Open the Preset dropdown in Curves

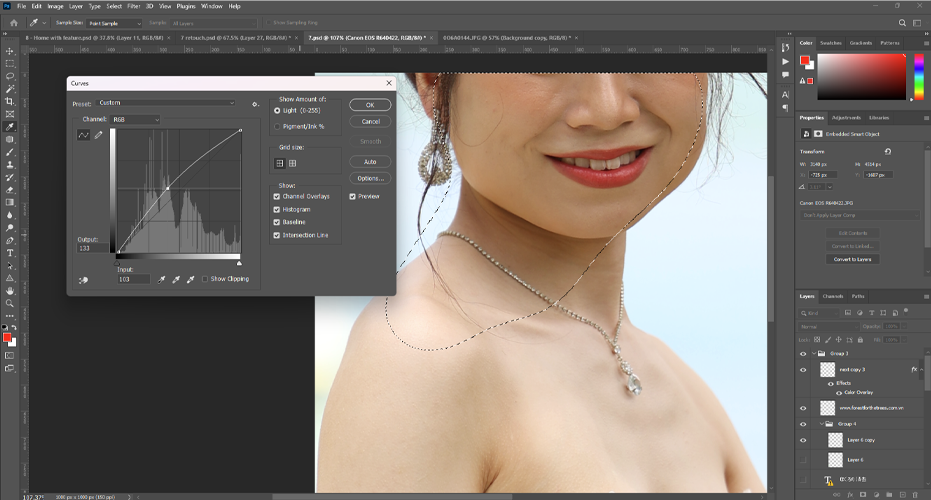[x=166, y=103]
